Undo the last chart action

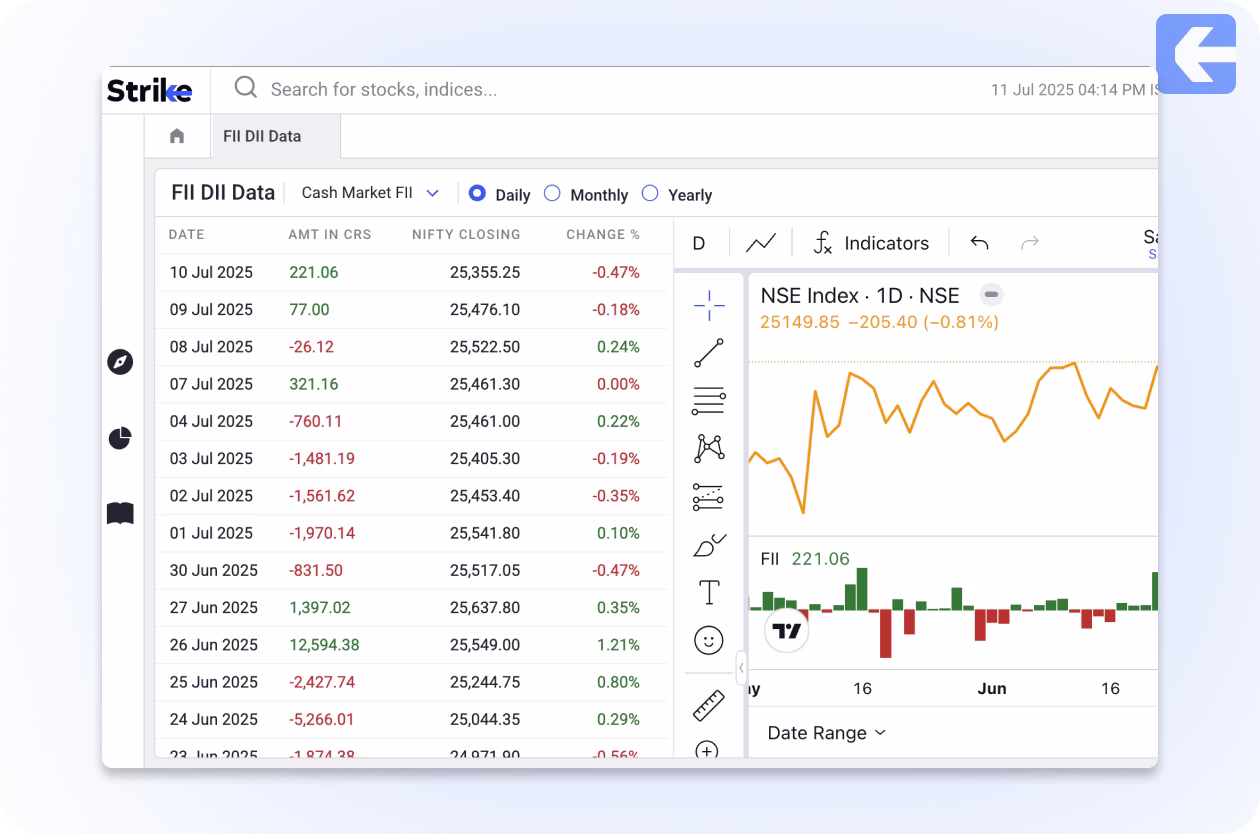[980, 243]
